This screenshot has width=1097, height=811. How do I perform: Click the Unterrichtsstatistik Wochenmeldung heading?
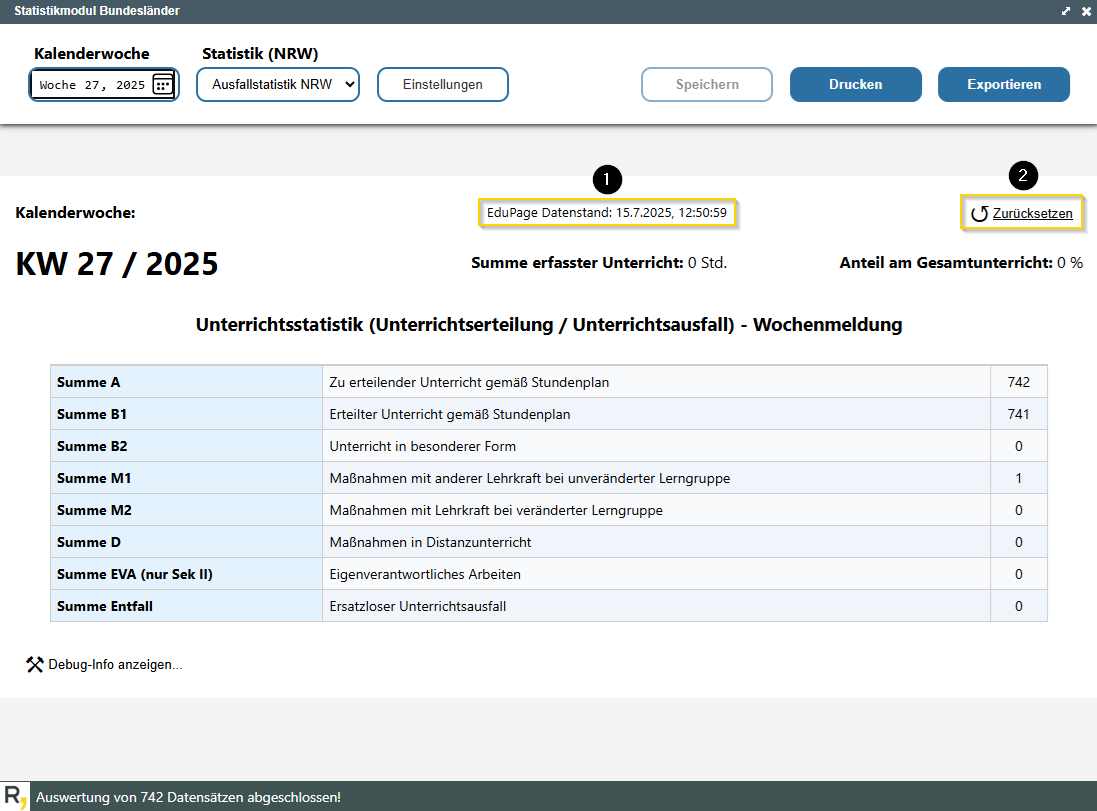[x=549, y=325]
